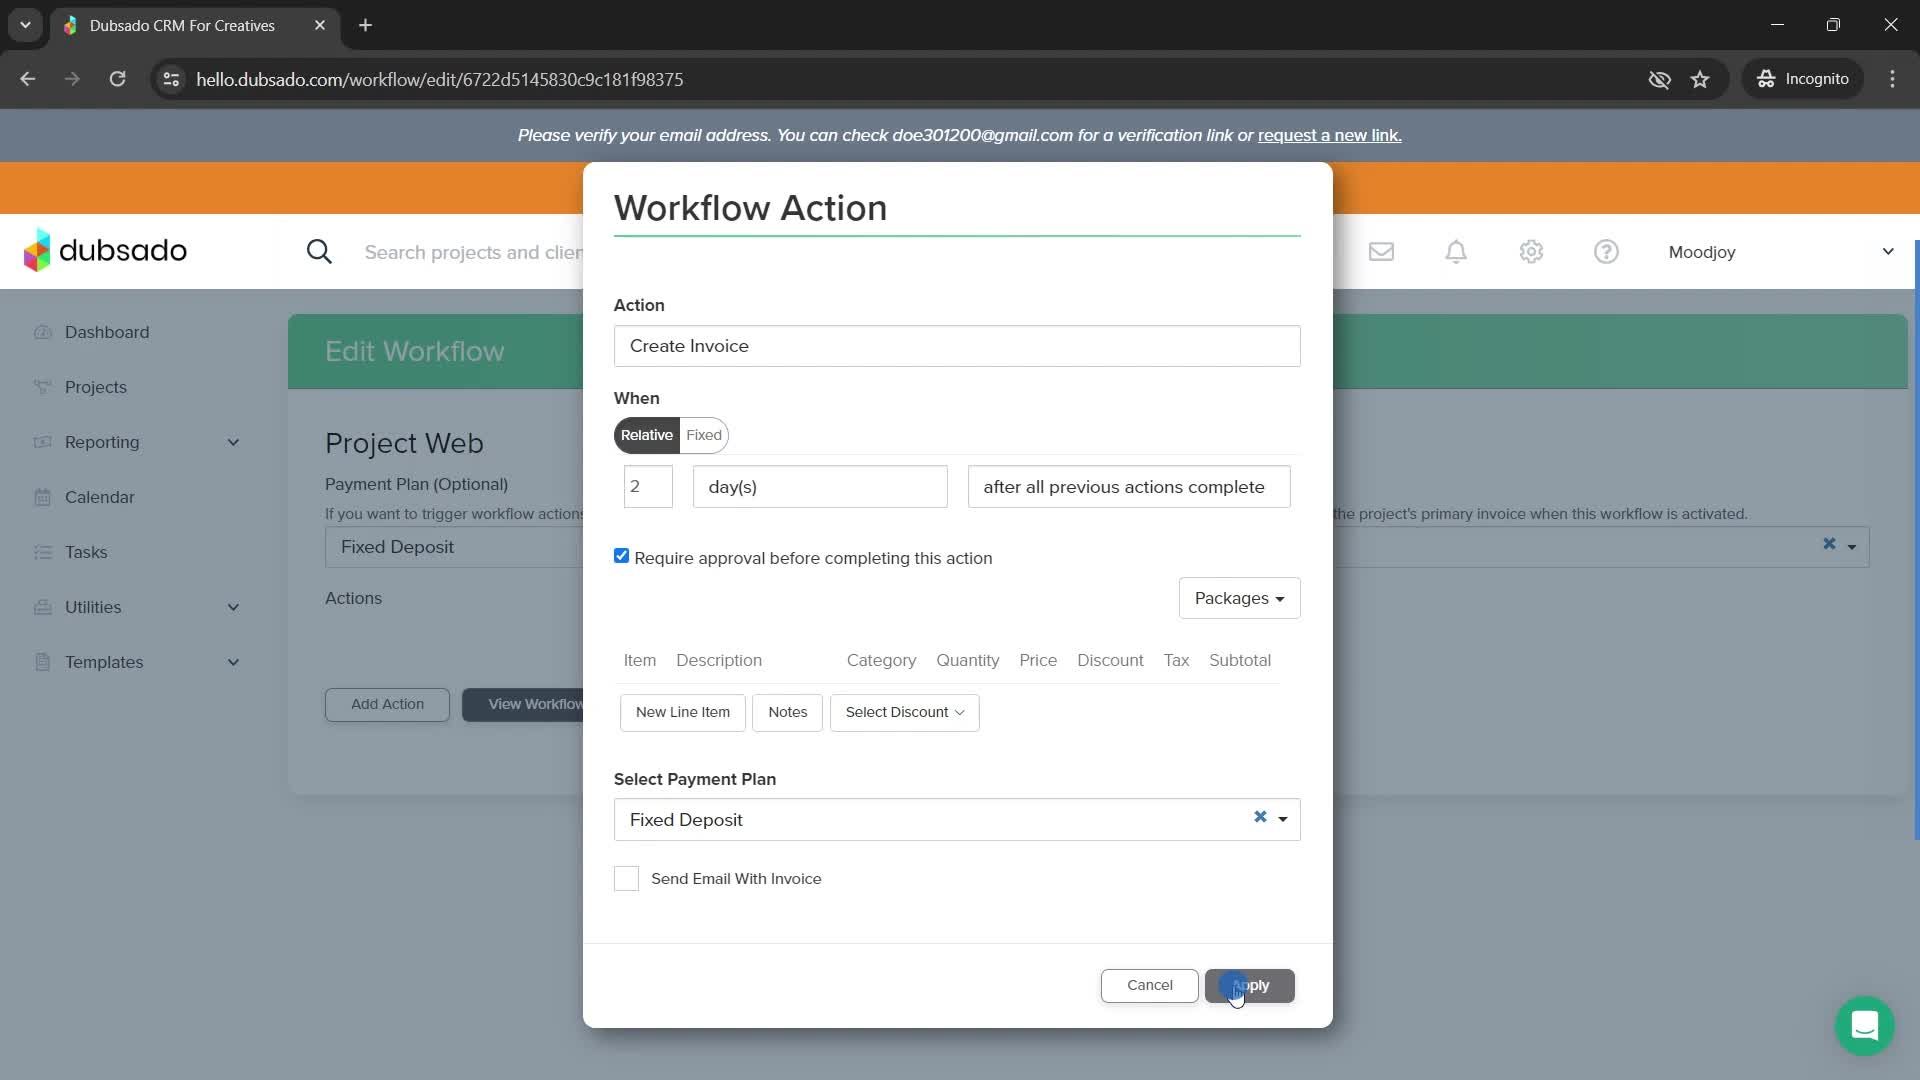Click the Apply button
This screenshot has width=1920, height=1080.
pyautogui.click(x=1249, y=985)
